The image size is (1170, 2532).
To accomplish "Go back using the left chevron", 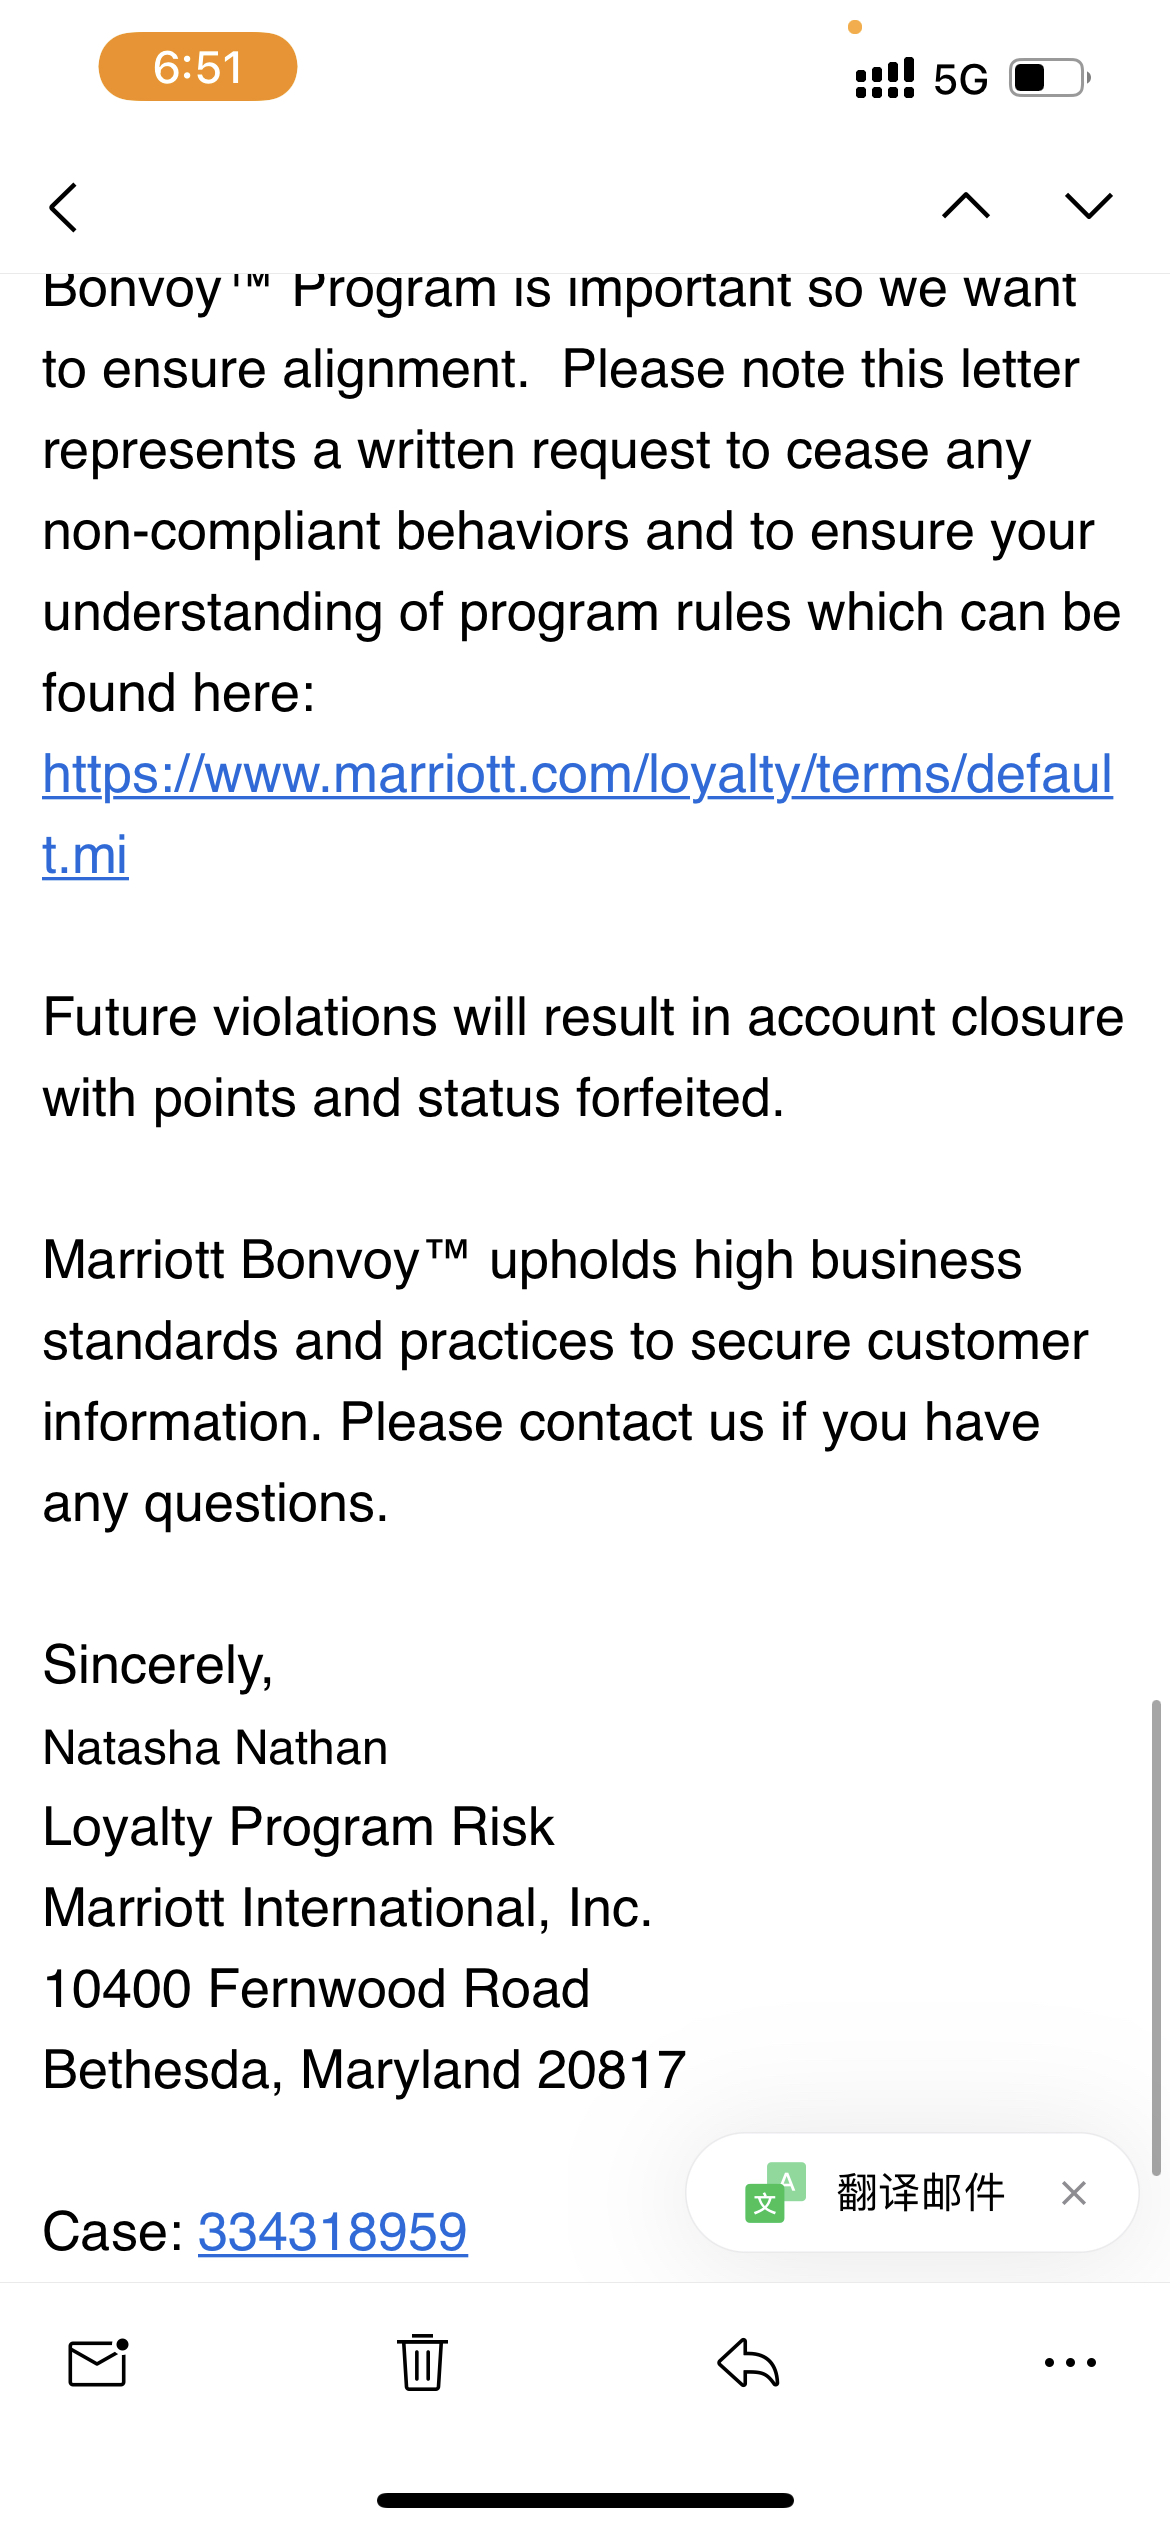I will tap(63, 207).
